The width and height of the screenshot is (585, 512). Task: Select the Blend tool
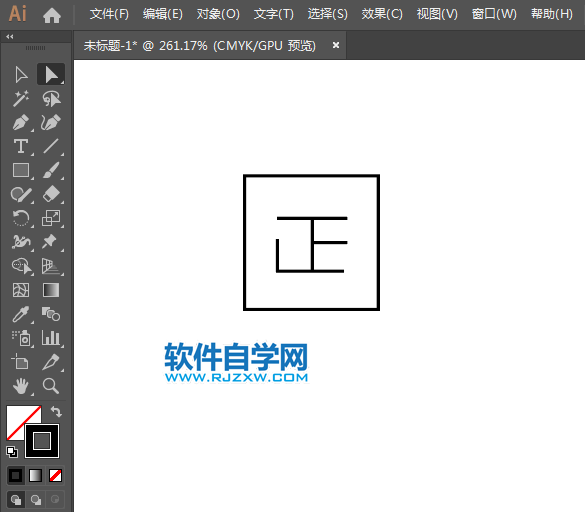pyautogui.click(x=51, y=314)
